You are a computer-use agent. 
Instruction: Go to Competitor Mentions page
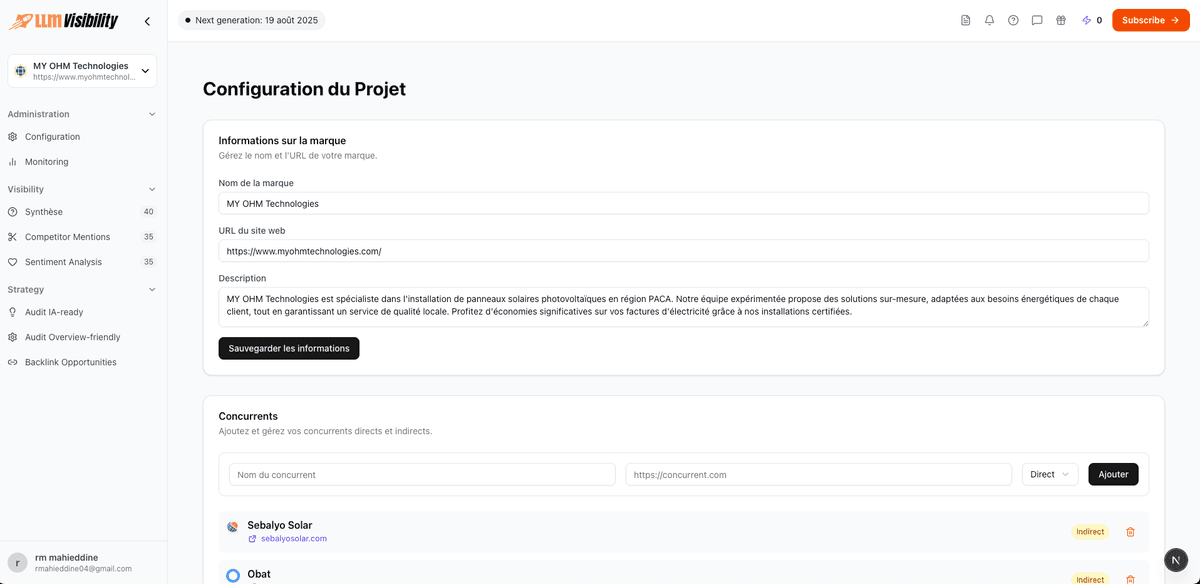[x=67, y=237]
